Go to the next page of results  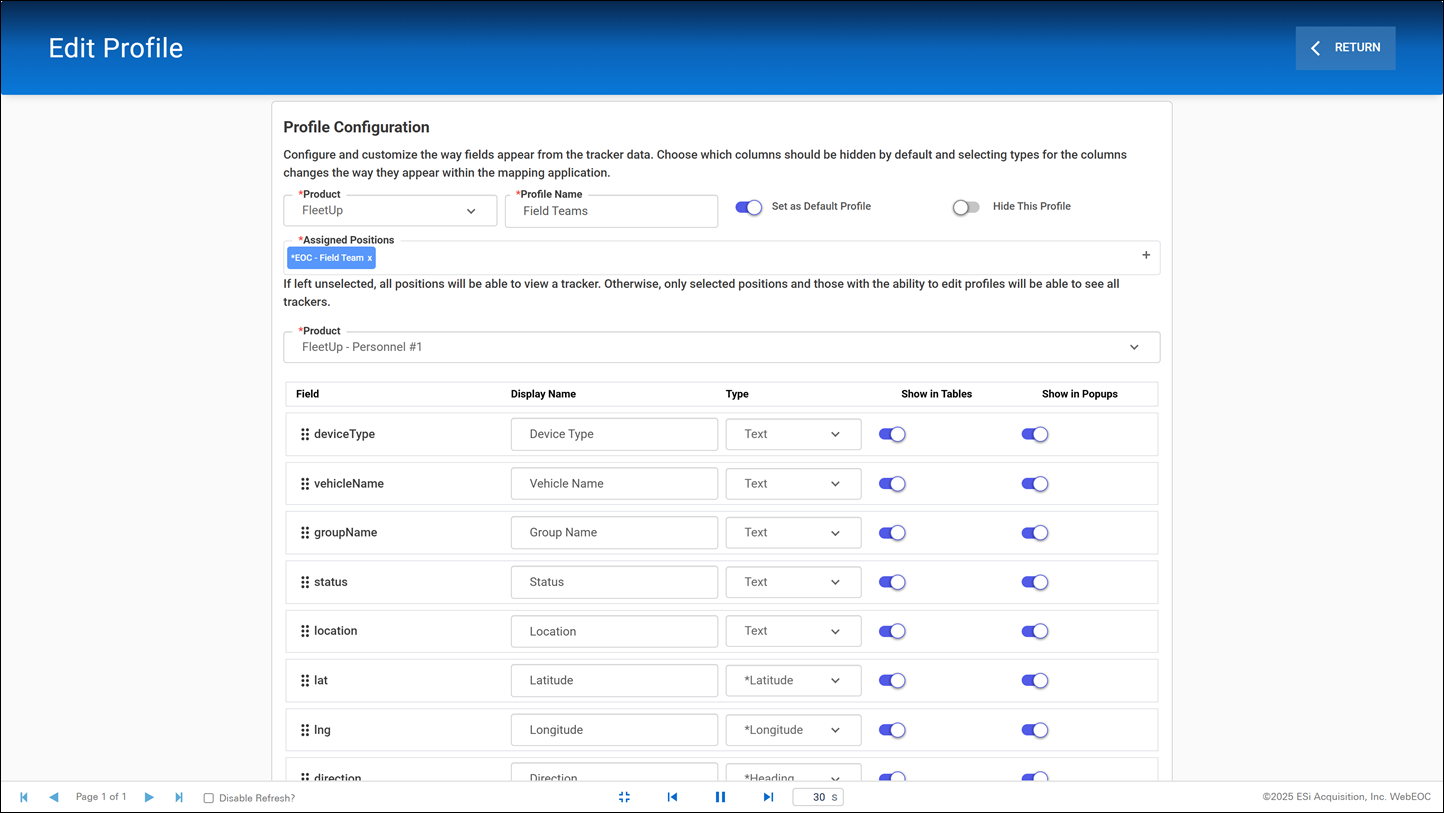(x=149, y=797)
